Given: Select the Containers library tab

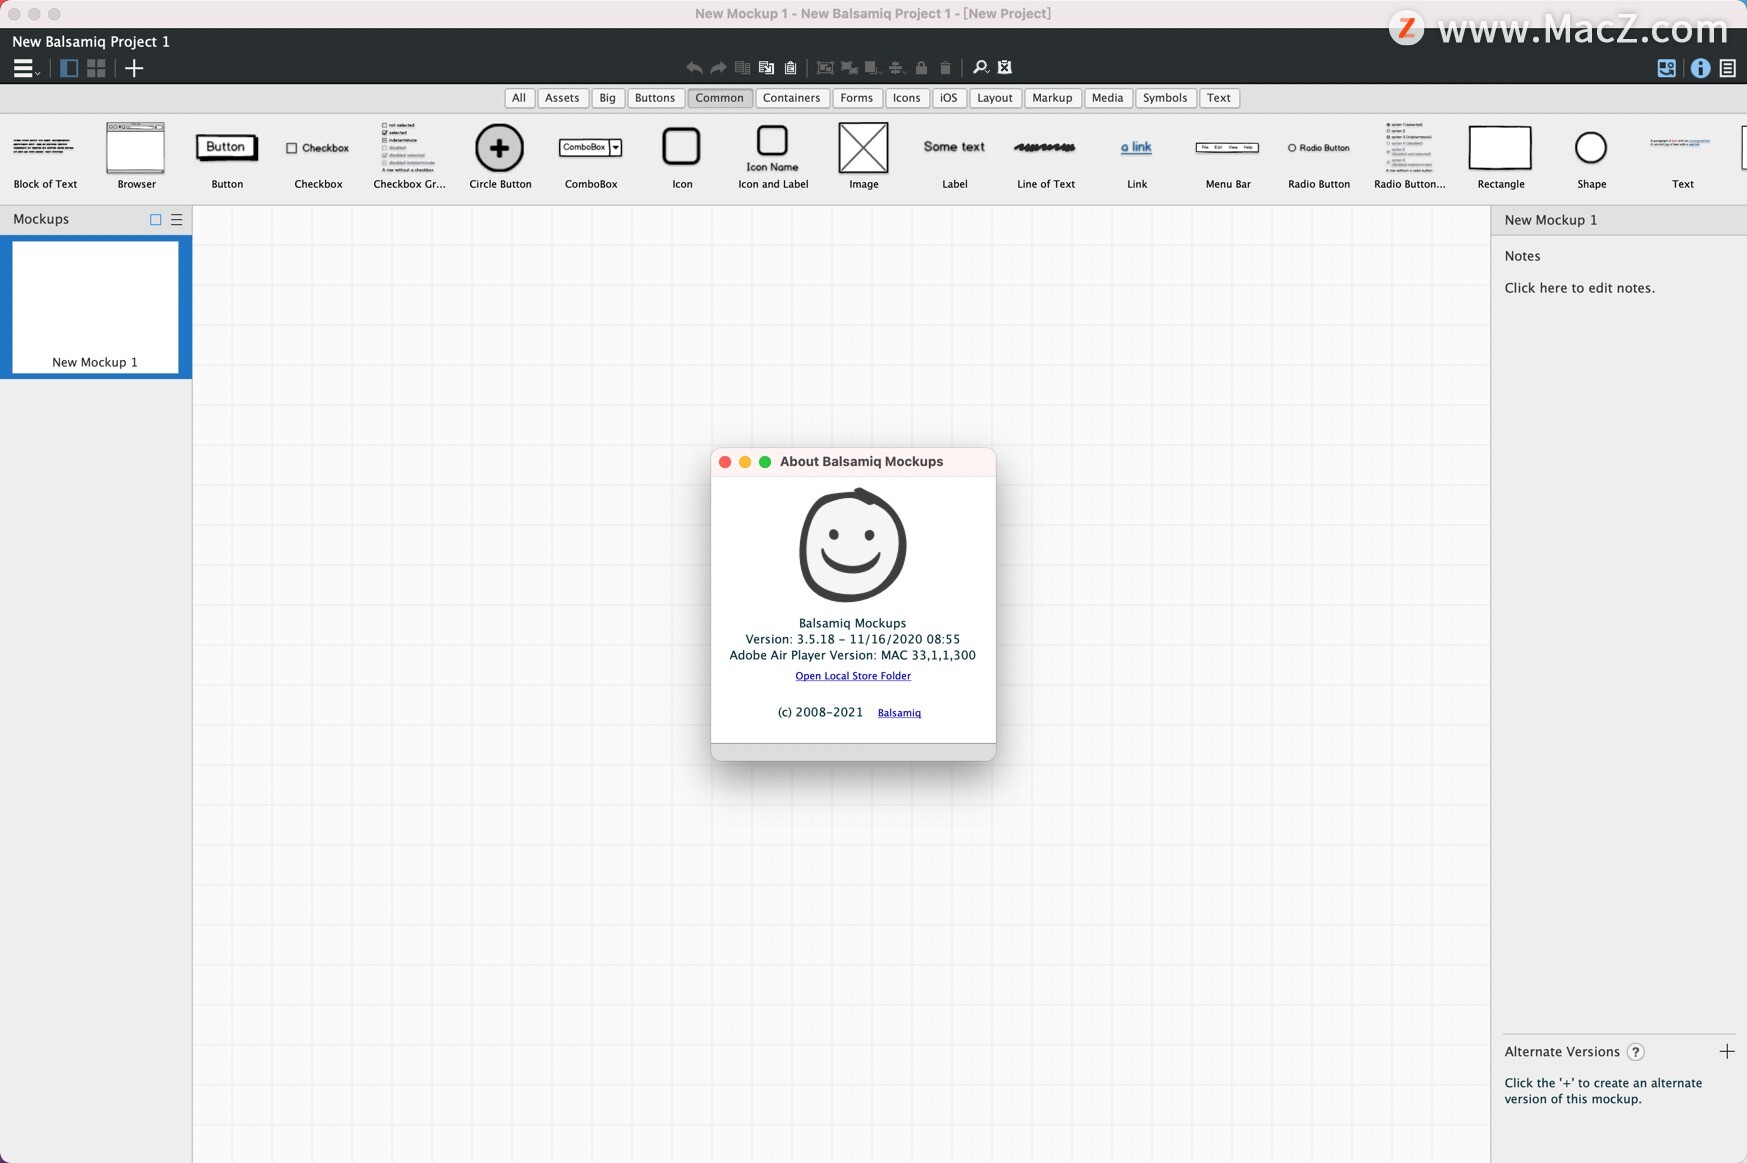Looking at the screenshot, I should tap(792, 98).
